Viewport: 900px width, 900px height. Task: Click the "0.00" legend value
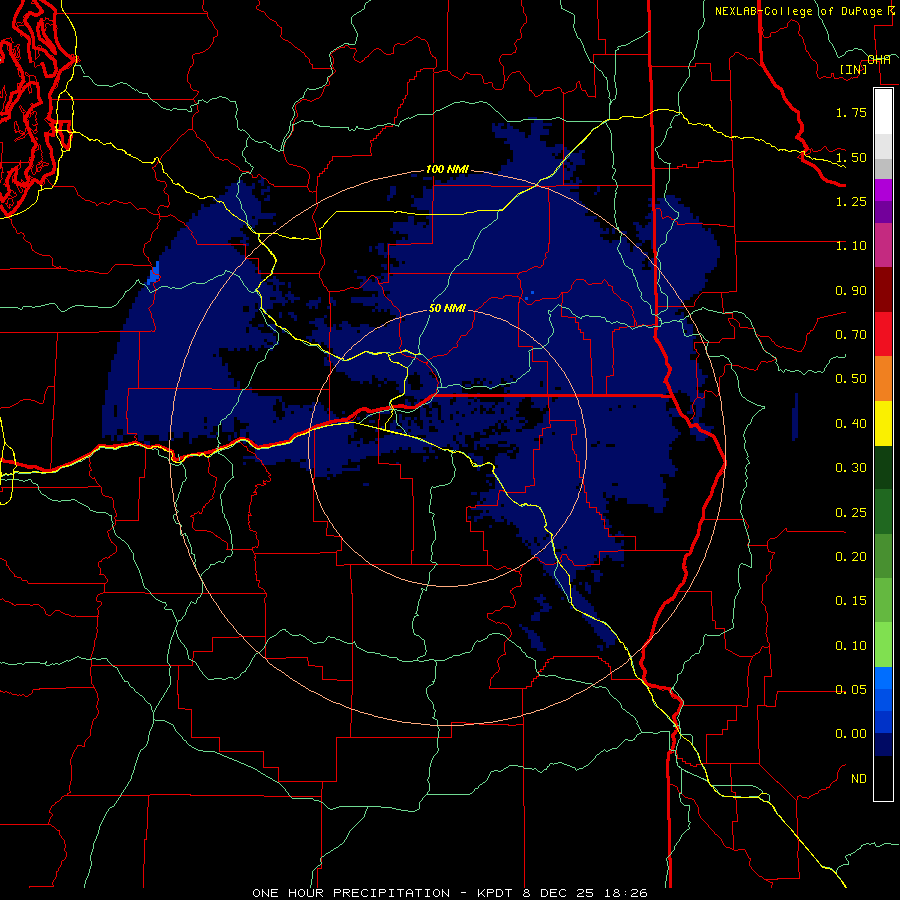[851, 734]
